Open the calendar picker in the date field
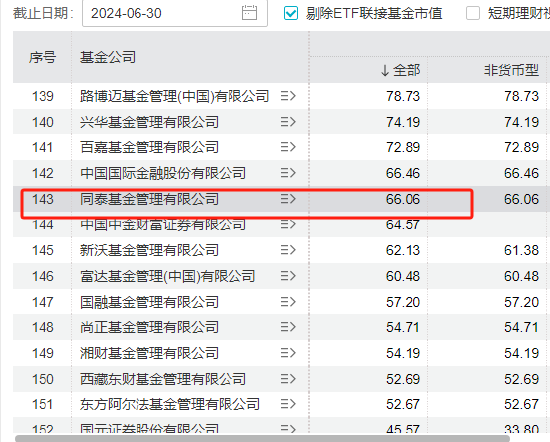Viewport: 550px width, 442px height. pos(249,13)
